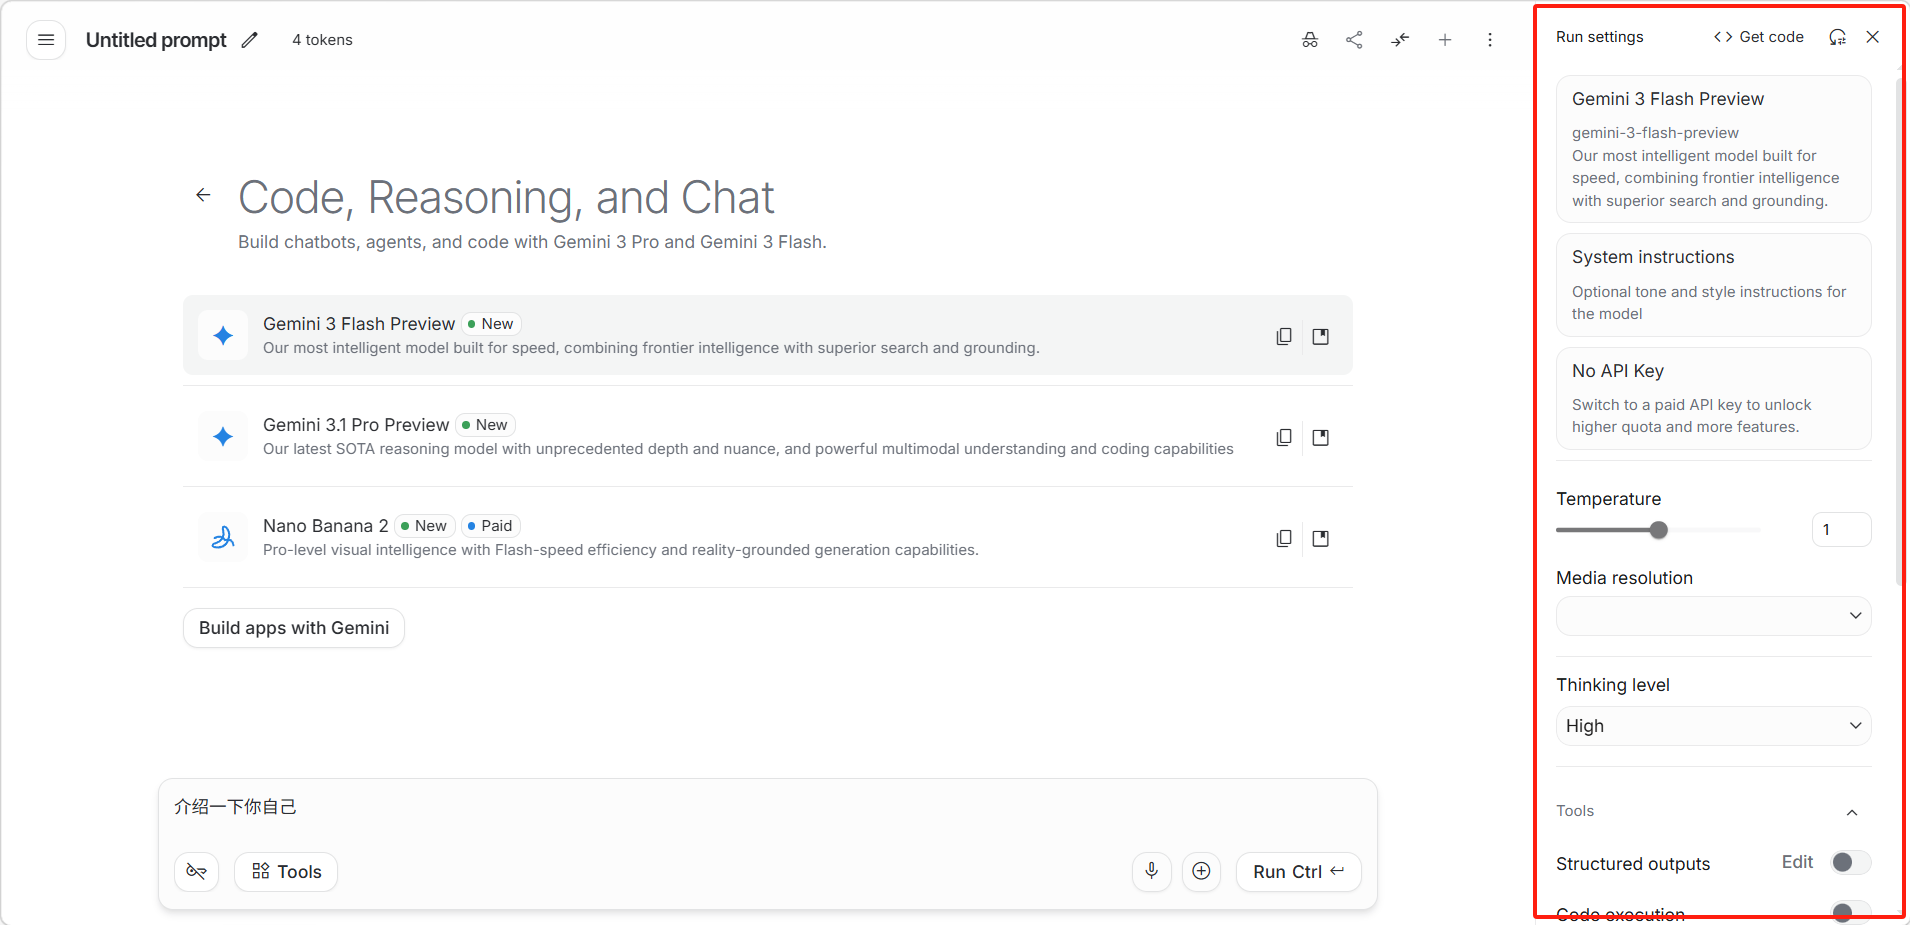Click the Thinking level label
This screenshot has height=925, width=1910.
tap(1613, 685)
